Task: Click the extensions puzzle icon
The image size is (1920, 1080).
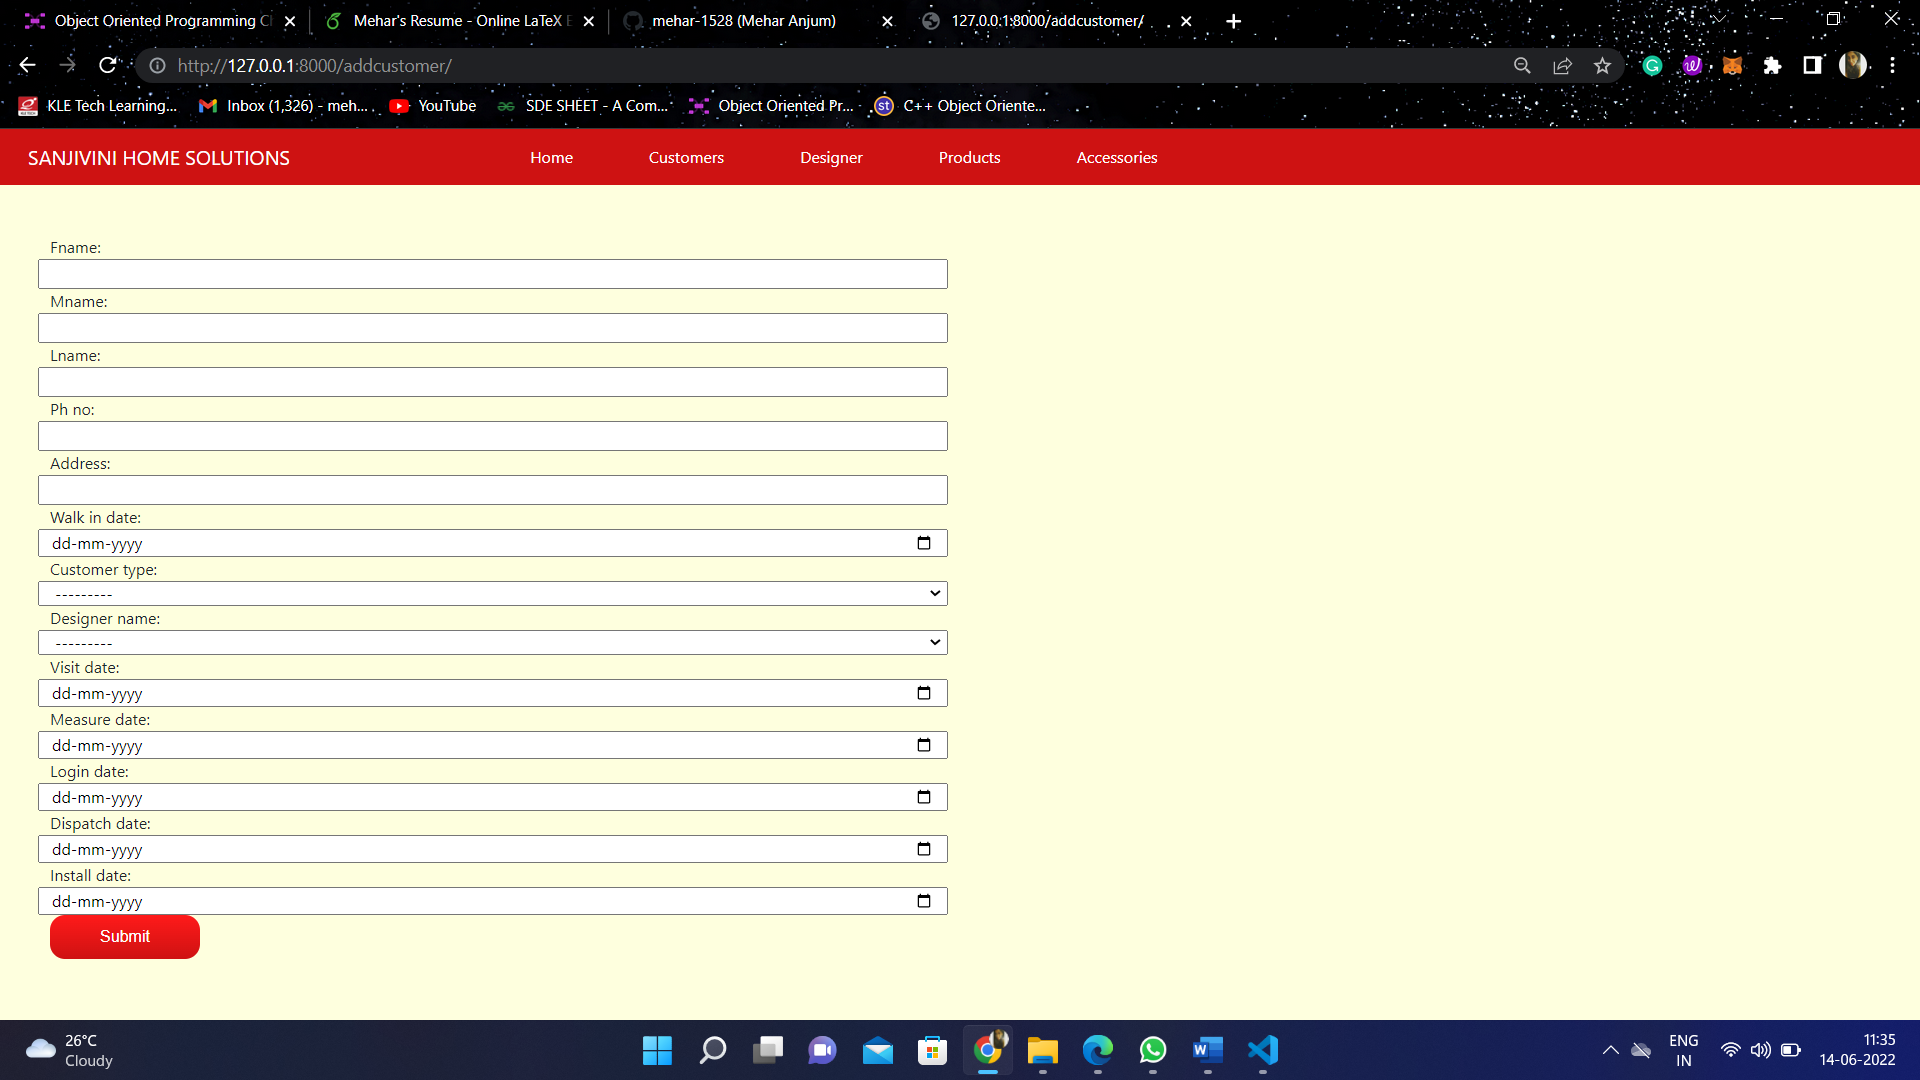Action: pyautogui.click(x=1773, y=65)
